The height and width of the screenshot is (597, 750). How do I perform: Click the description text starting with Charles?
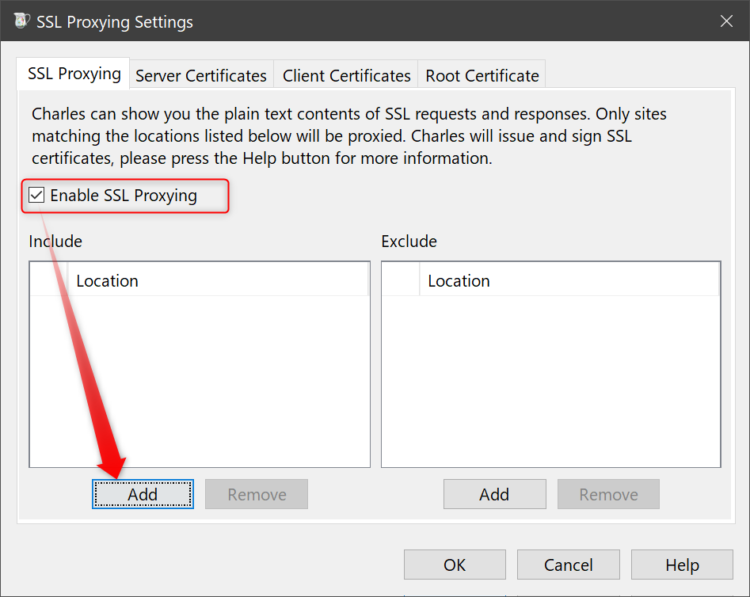pyautogui.click(x=349, y=136)
